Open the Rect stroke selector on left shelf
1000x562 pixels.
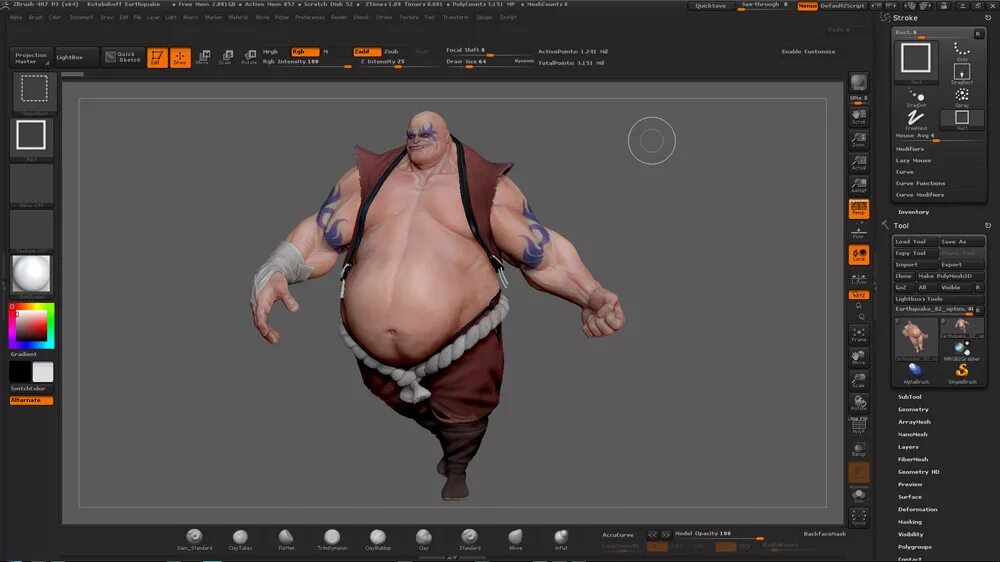[31, 138]
